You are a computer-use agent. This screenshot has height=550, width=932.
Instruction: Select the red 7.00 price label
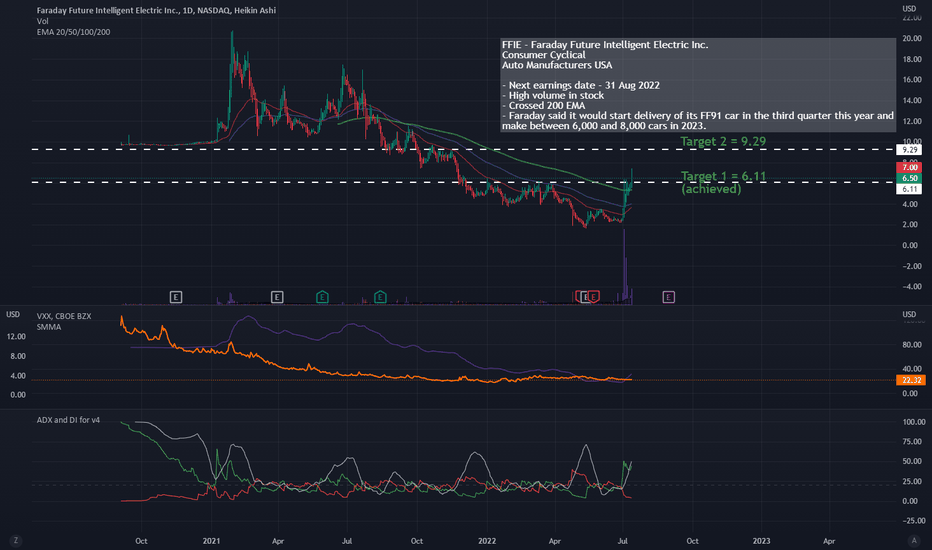pyautogui.click(x=909, y=168)
